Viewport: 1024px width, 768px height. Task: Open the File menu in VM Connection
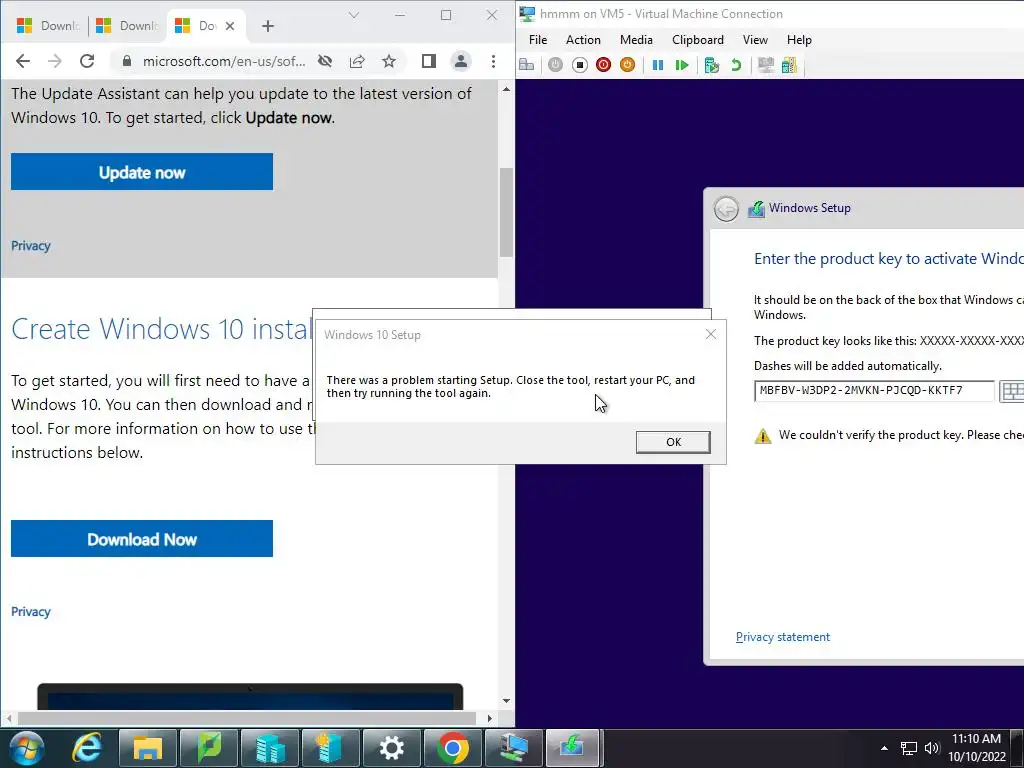pos(537,40)
